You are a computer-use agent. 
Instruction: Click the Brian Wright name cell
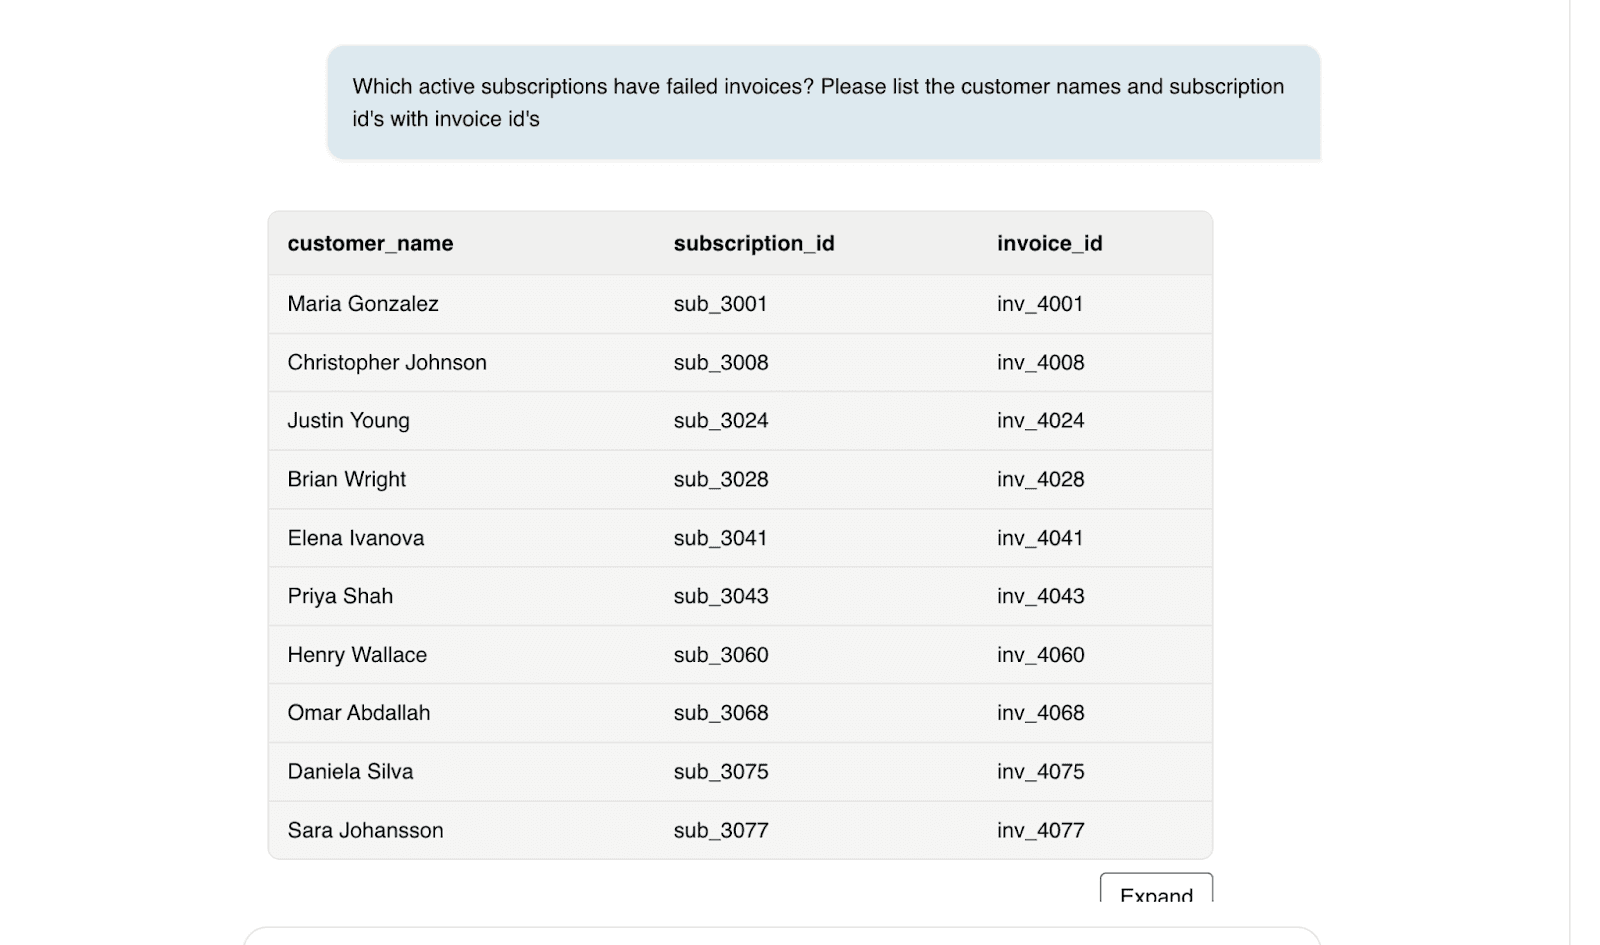coord(347,479)
